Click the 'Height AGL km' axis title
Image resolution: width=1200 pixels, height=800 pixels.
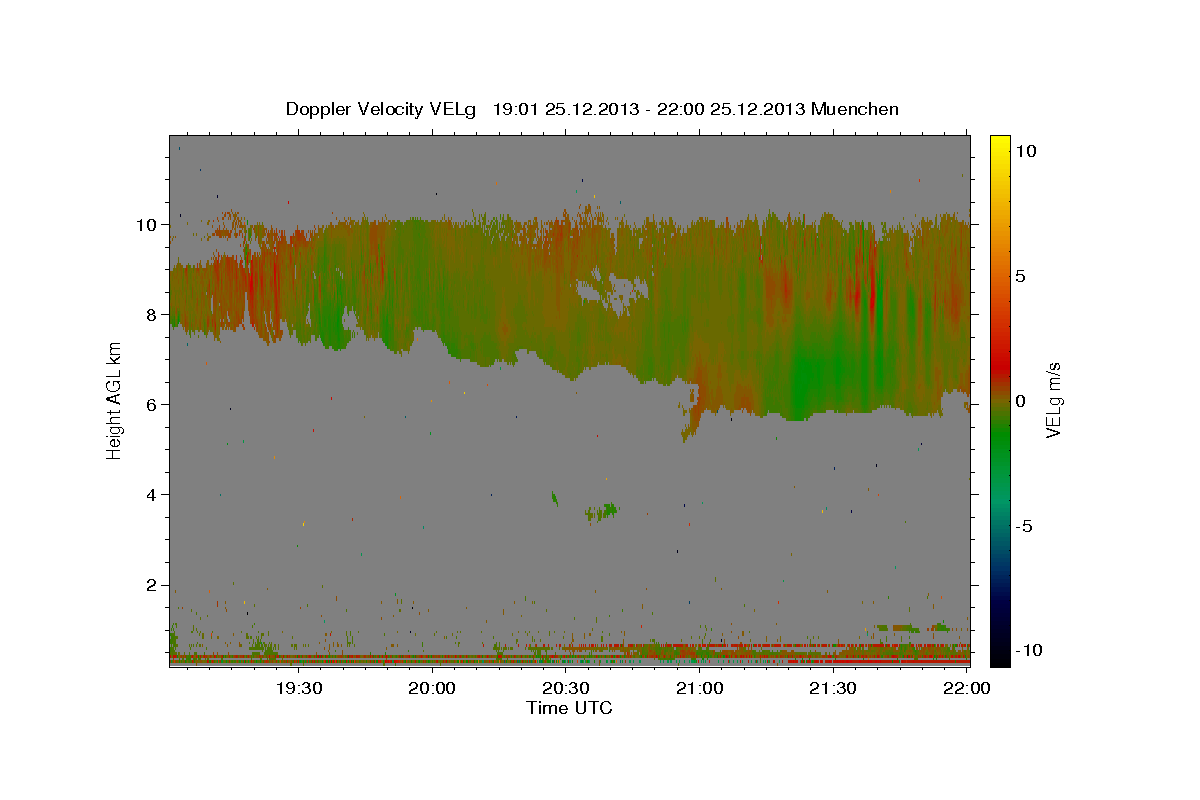(x=114, y=399)
